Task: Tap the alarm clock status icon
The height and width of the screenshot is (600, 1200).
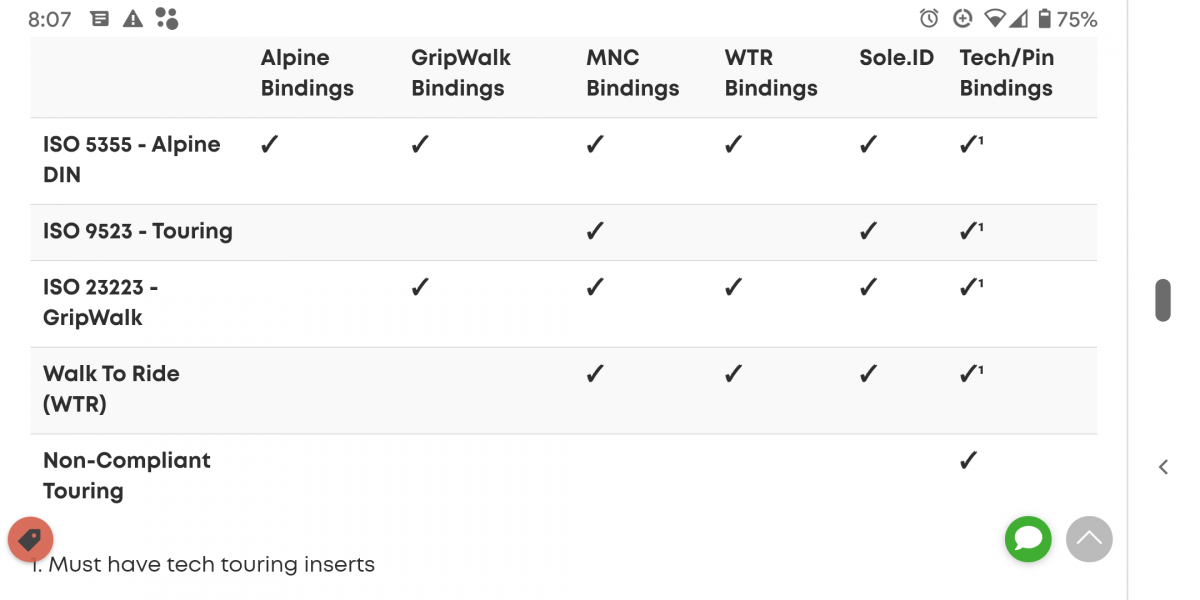Action: tap(929, 19)
